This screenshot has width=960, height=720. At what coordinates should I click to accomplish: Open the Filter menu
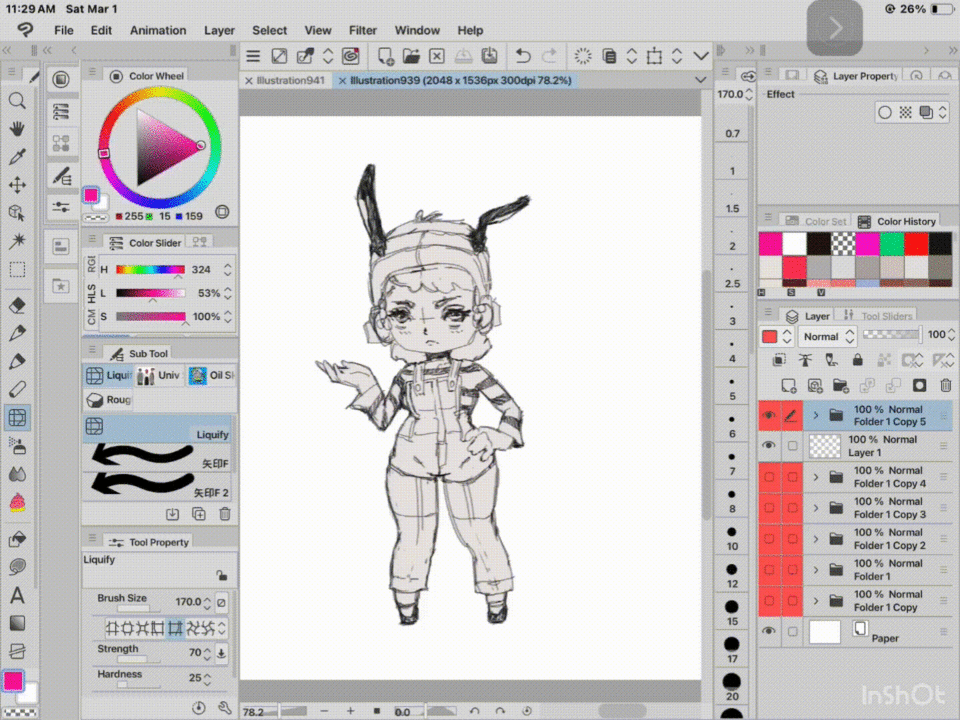(363, 30)
